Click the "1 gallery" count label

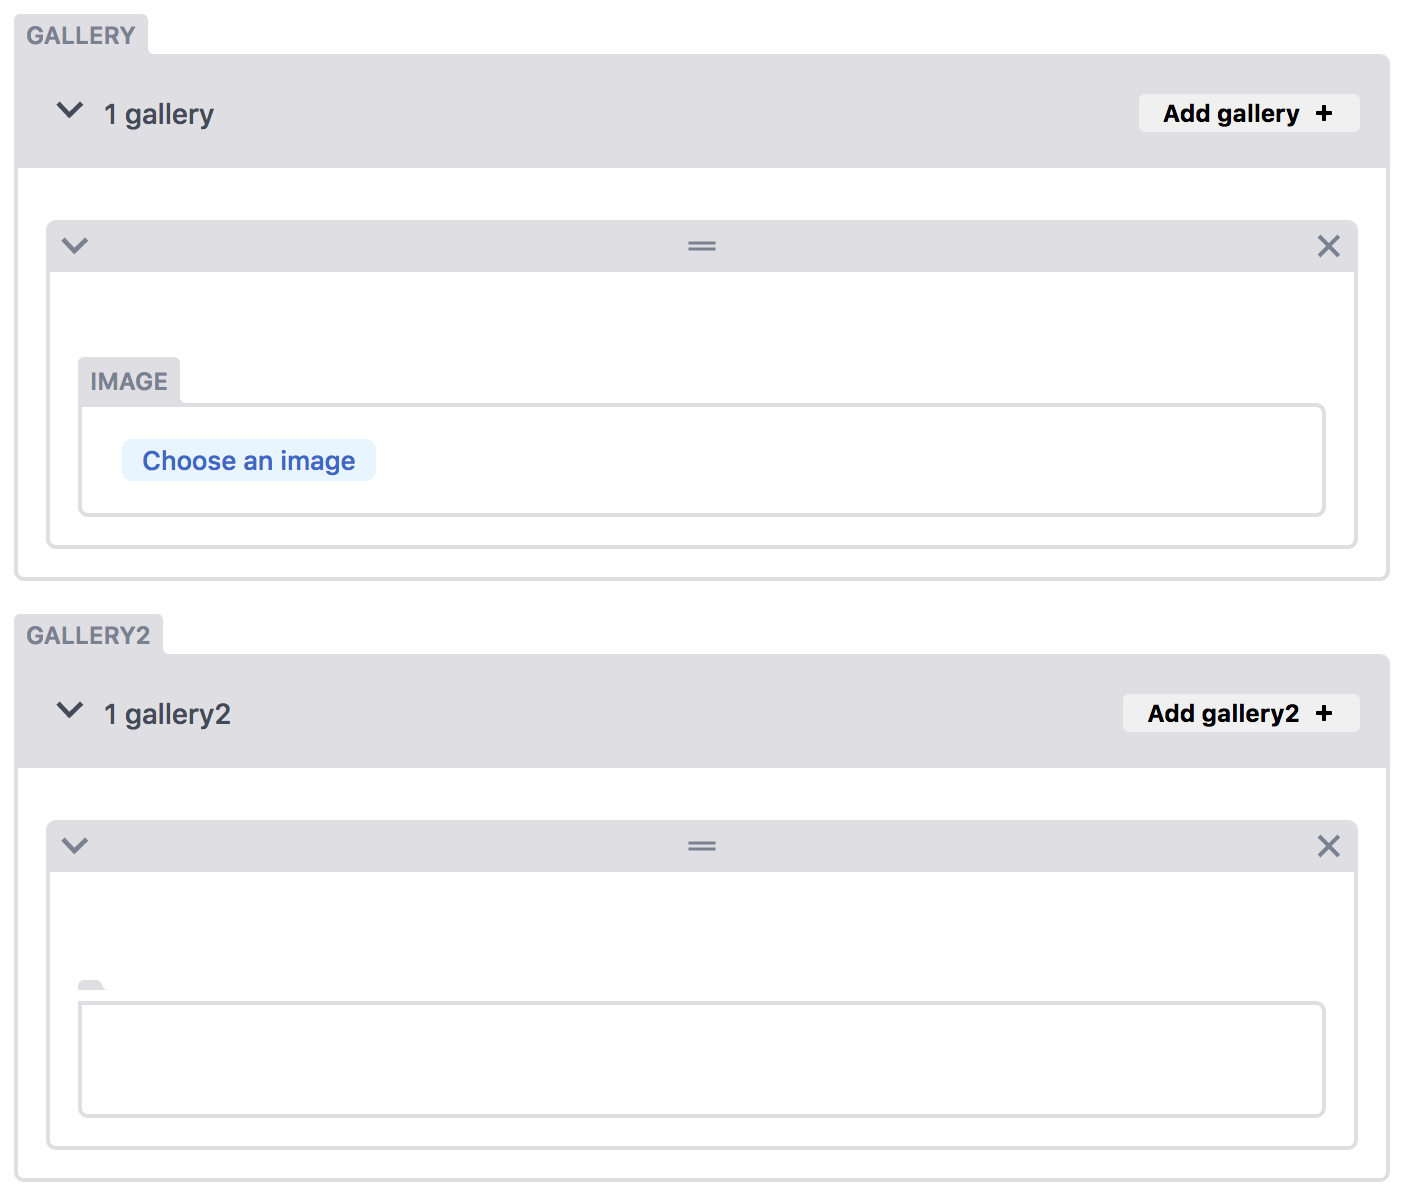(x=159, y=114)
